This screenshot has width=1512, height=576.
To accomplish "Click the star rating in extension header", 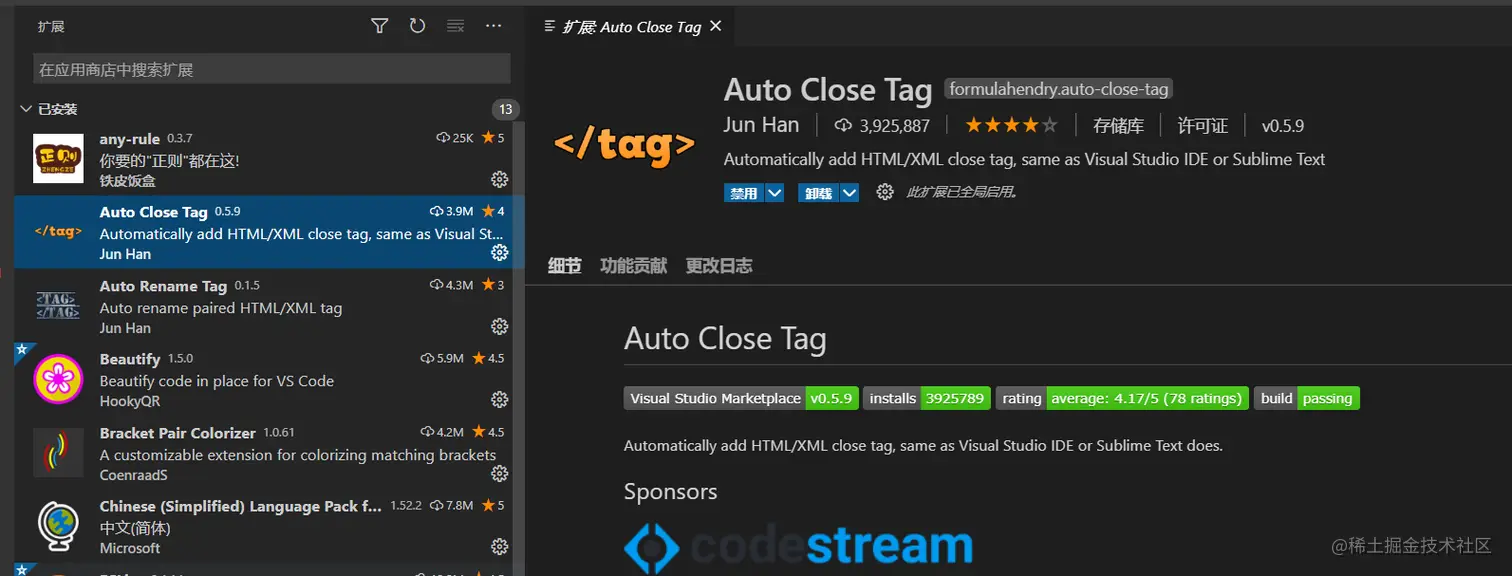I will 1011,126.
